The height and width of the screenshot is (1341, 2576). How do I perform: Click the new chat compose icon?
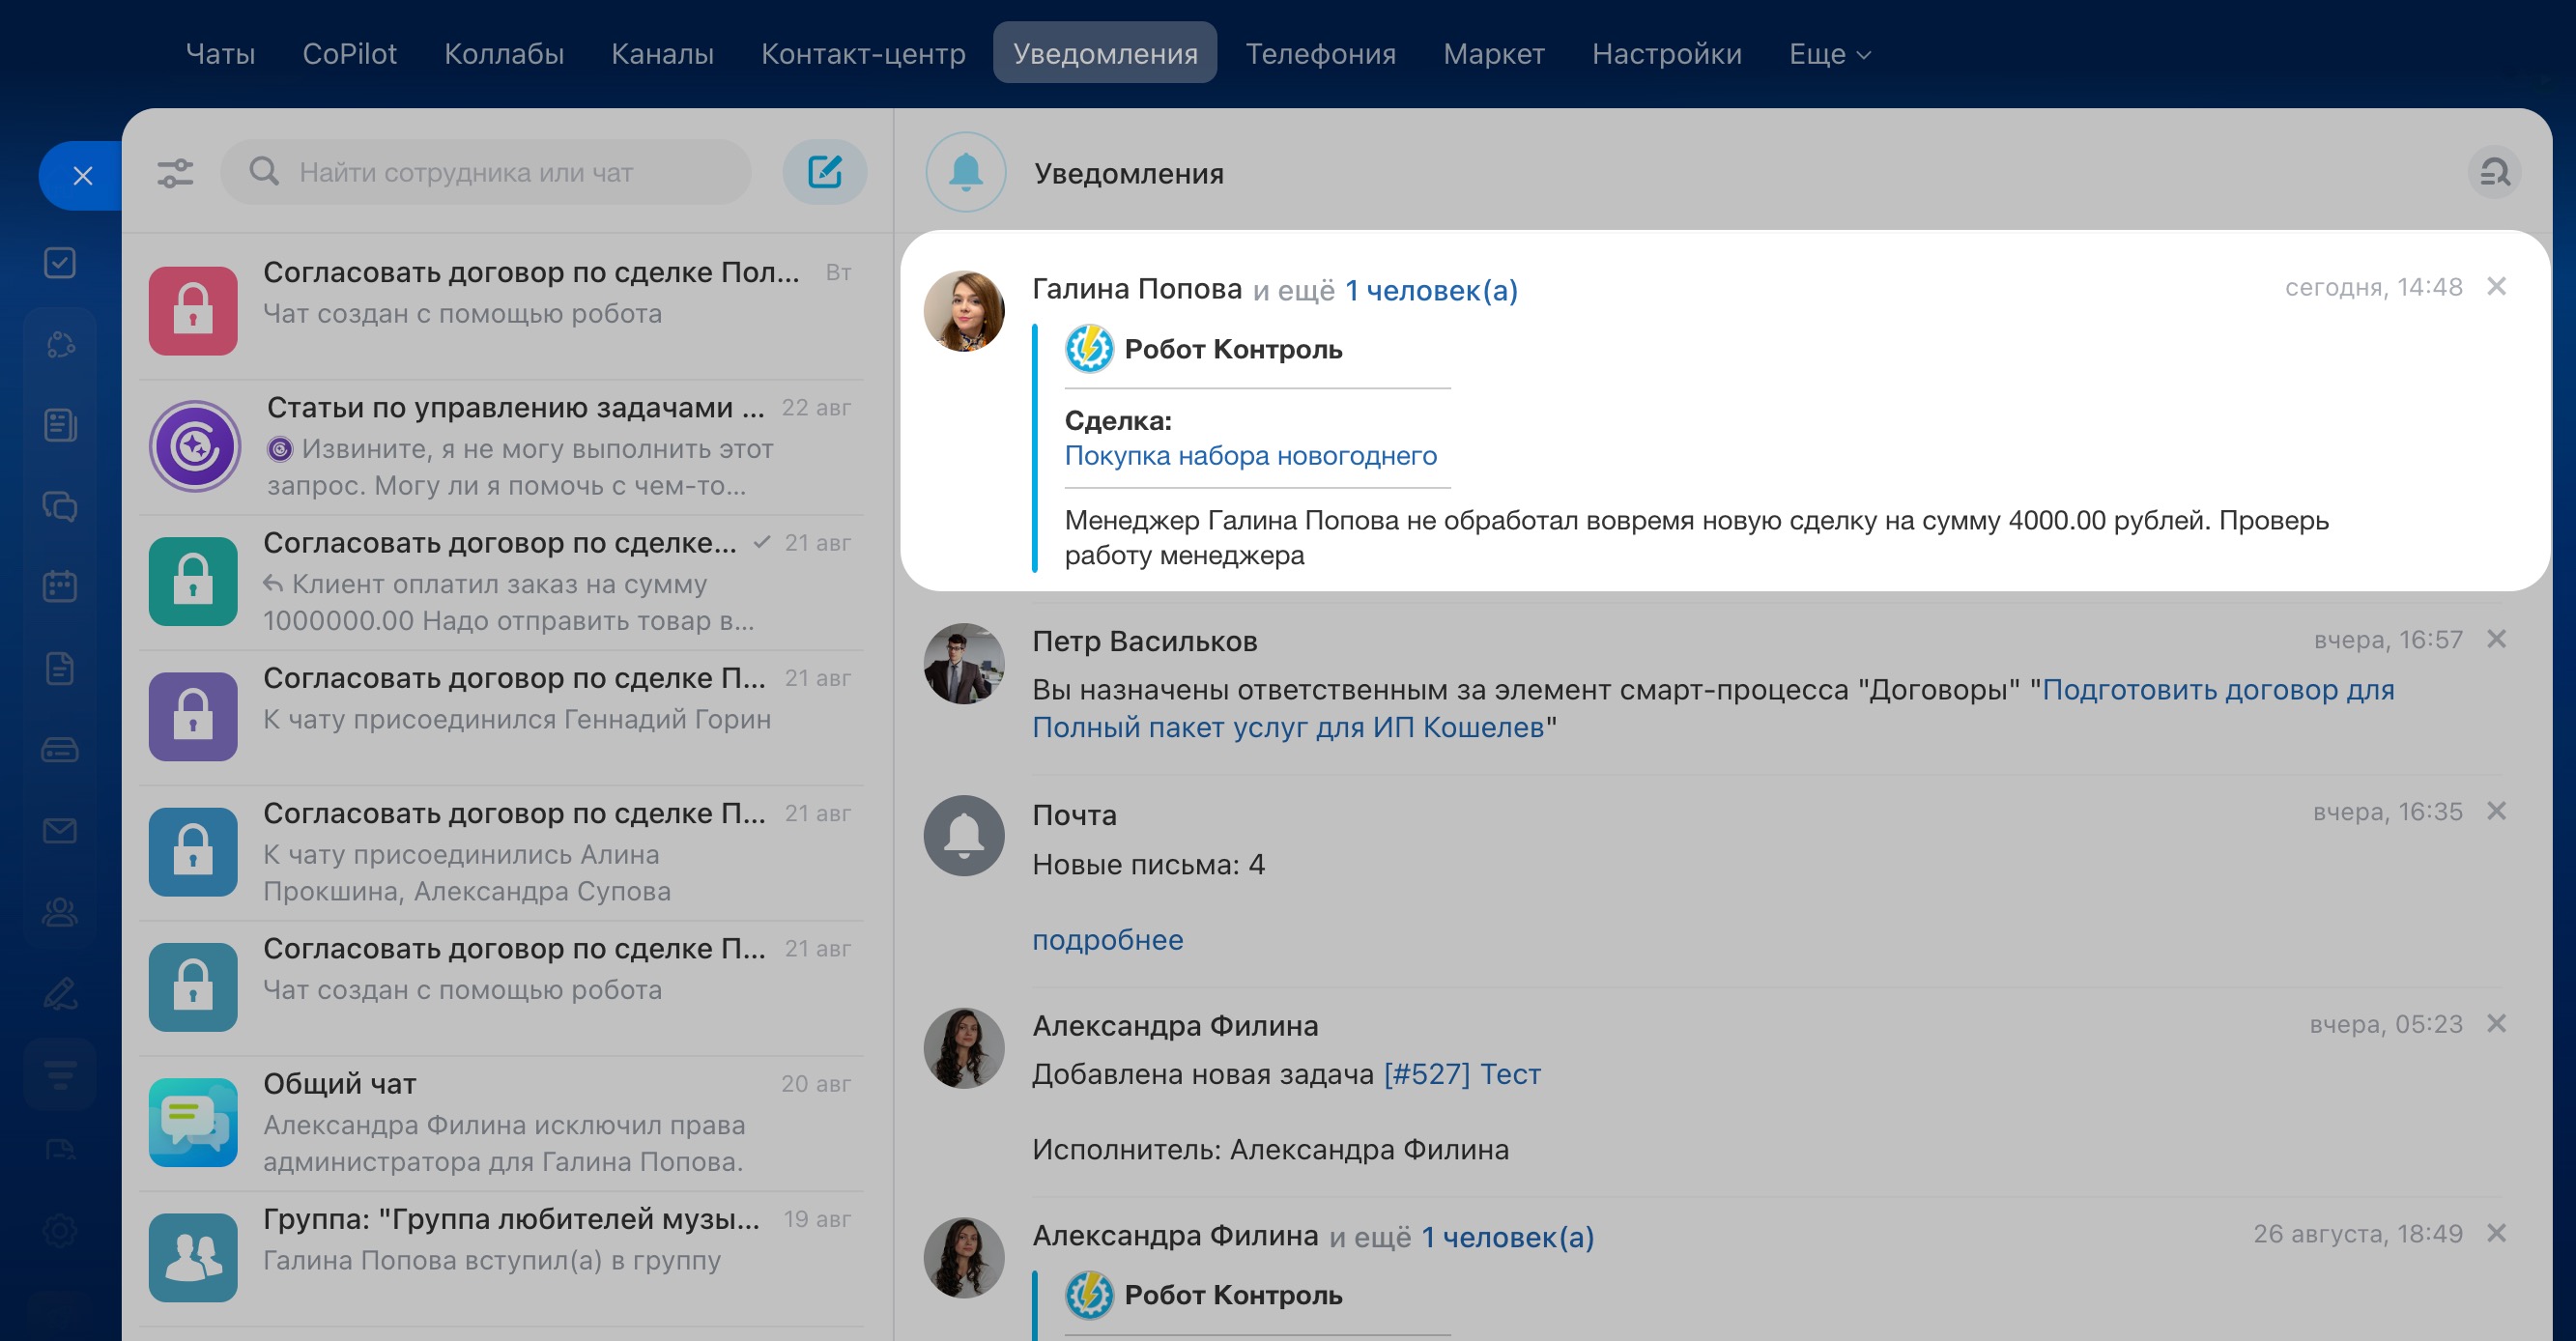(824, 172)
